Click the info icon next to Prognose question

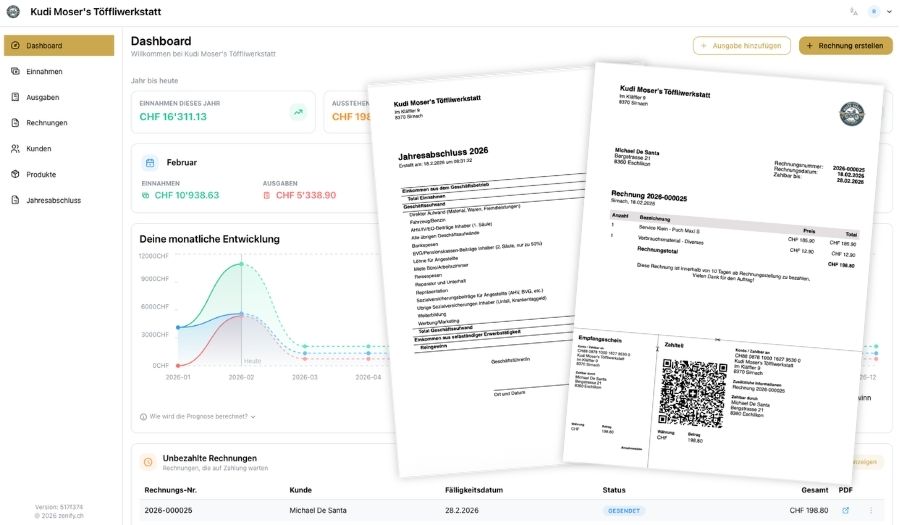143,417
